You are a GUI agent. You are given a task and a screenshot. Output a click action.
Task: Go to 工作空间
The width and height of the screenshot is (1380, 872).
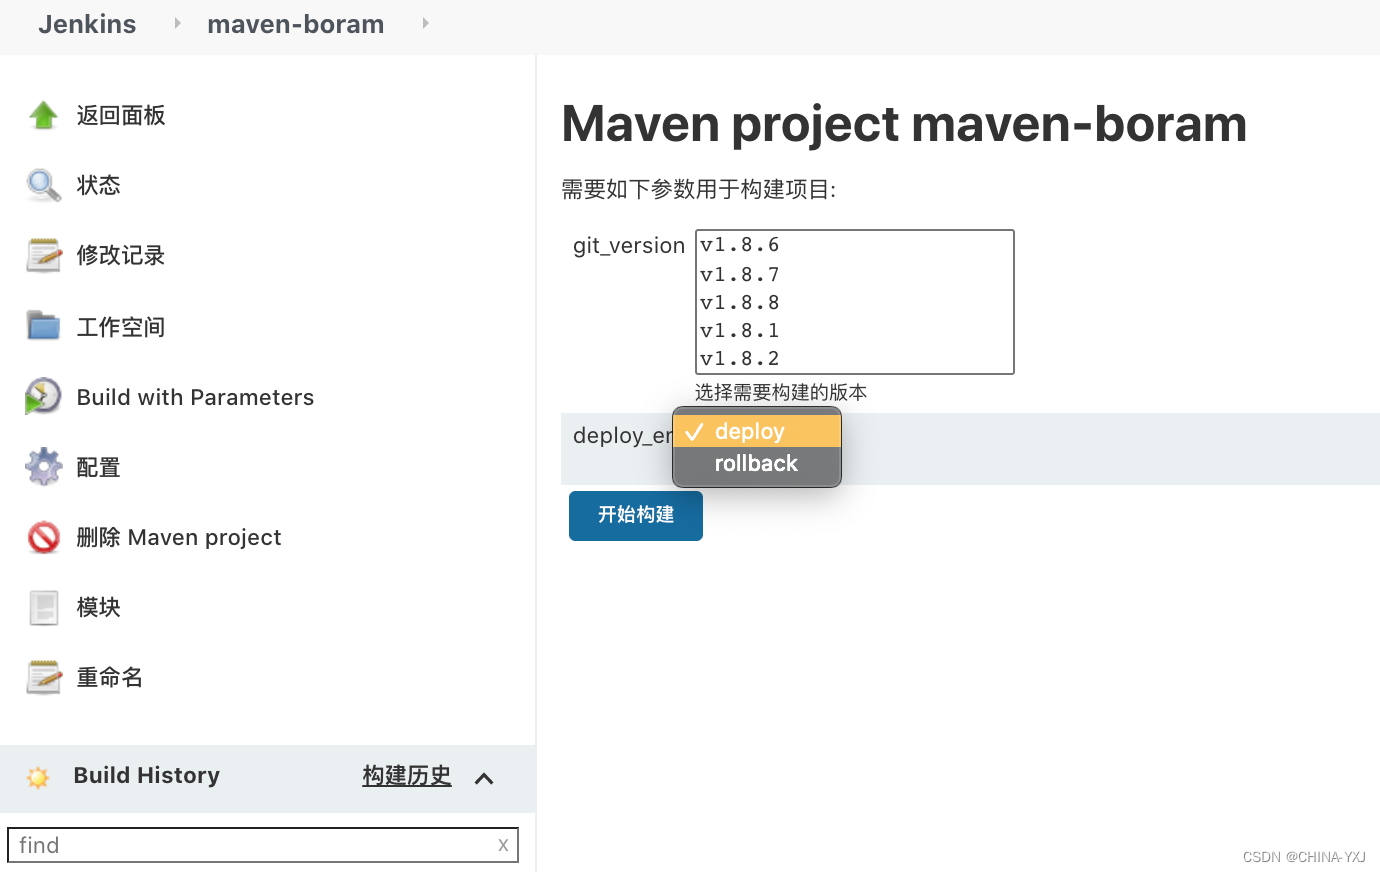[x=121, y=327]
